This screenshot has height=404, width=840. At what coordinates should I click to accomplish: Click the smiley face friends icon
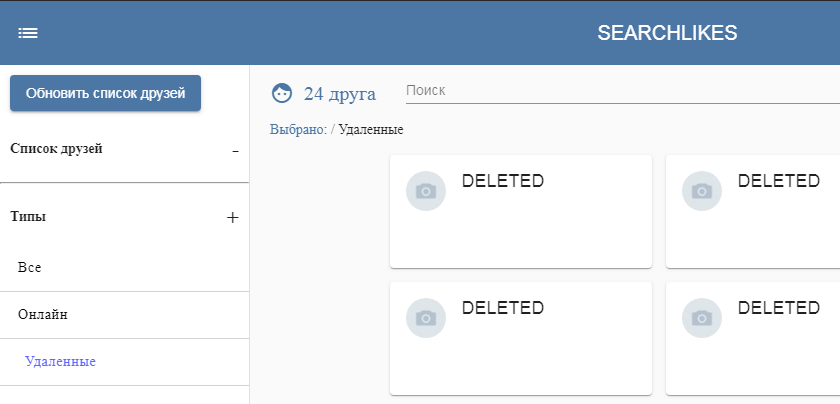[282, 93]
